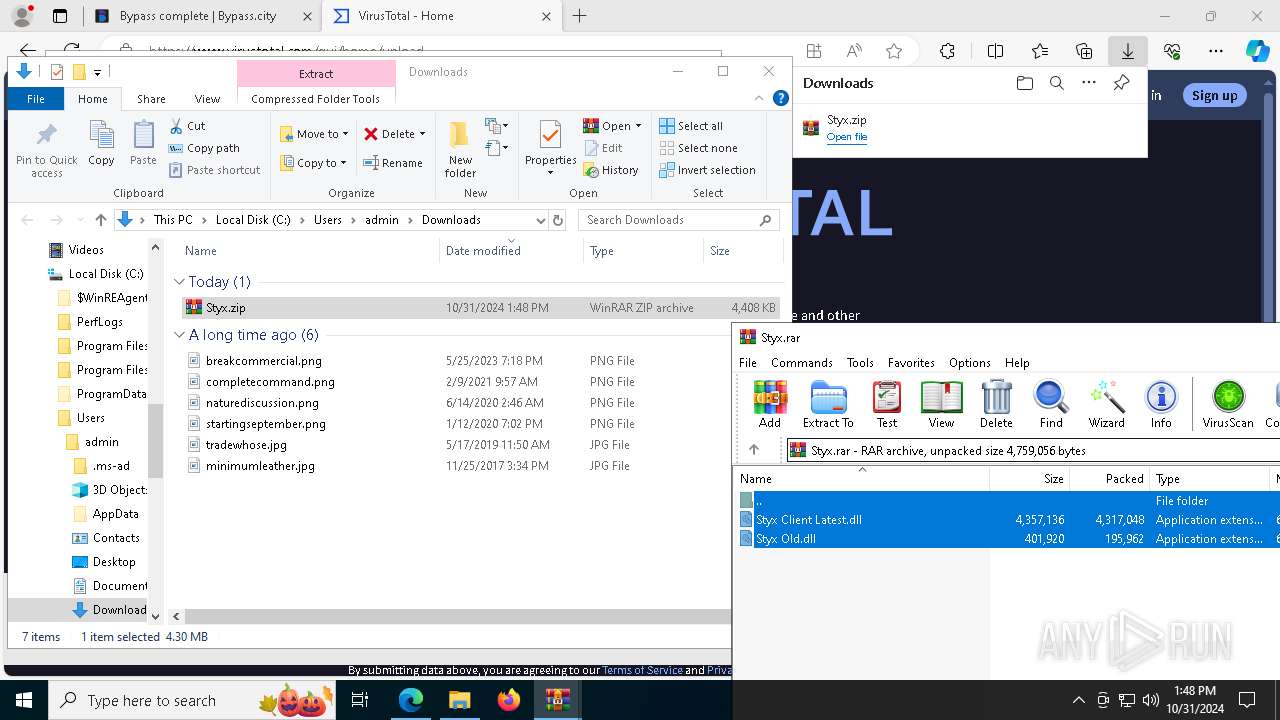Click Copy path in the ribbon
1280x720 pixels.
click(x=204, y=148)
